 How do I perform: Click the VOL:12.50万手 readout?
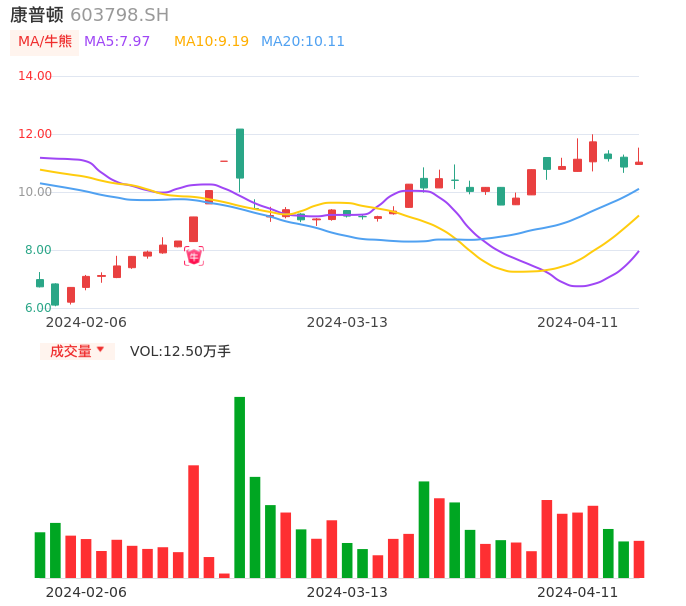(x=180, y=351)
